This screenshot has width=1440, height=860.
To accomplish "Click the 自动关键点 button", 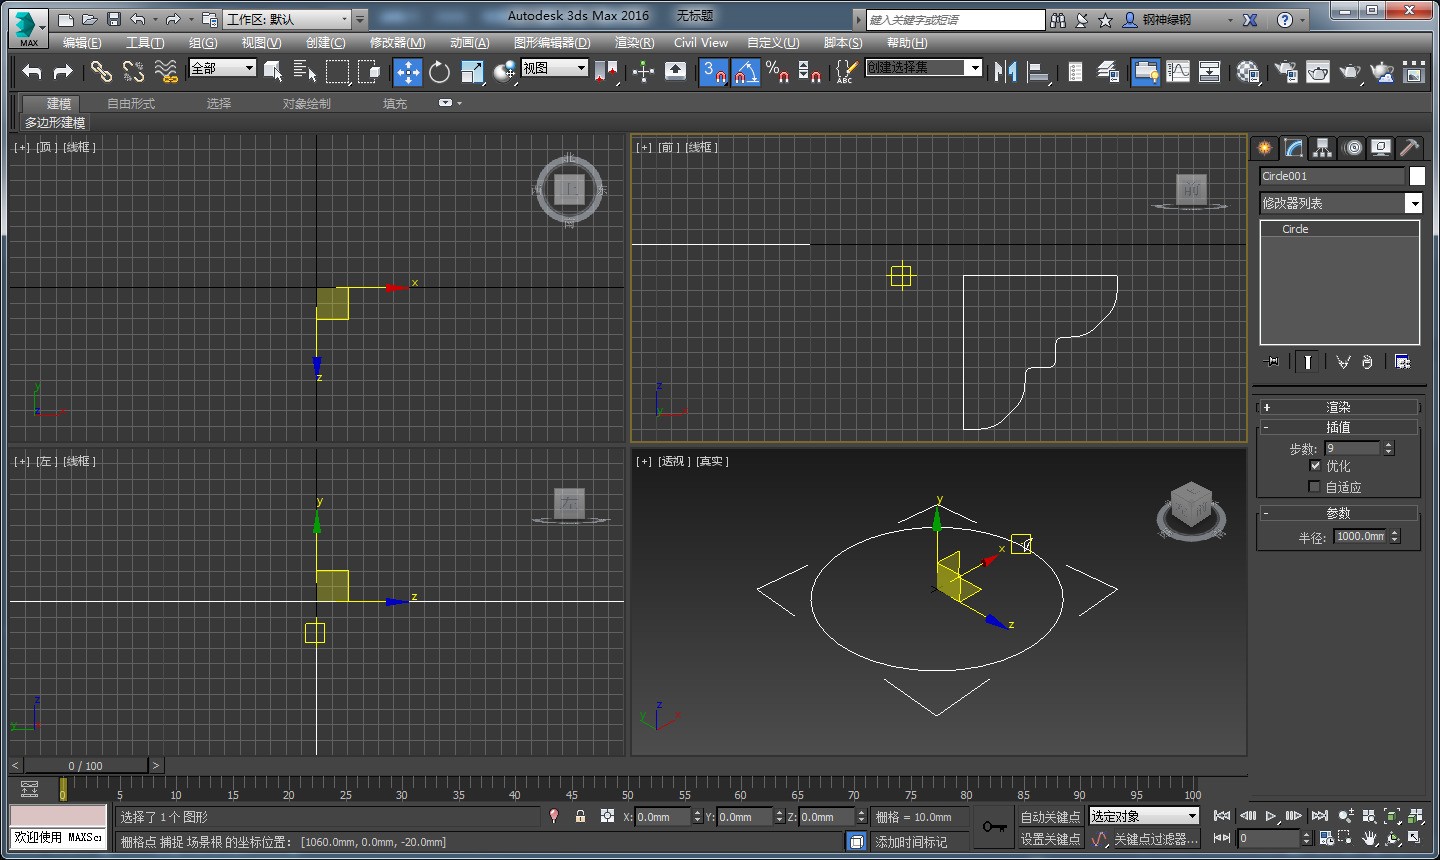I will pyautogui.click(x=1049, y=816).
